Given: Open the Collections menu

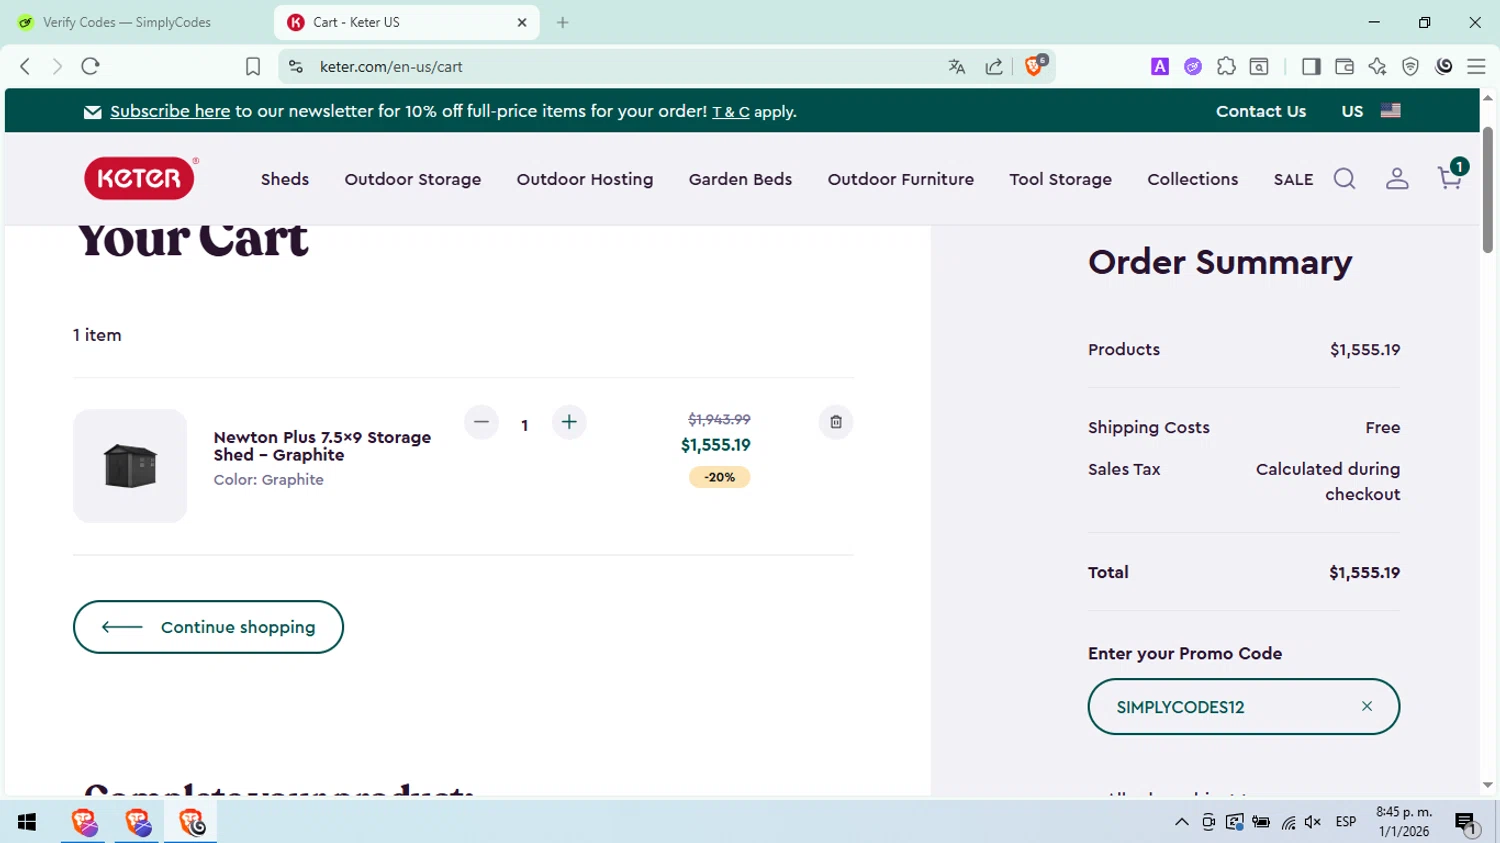Looking at the screenshot, I should coord(1193,179).
